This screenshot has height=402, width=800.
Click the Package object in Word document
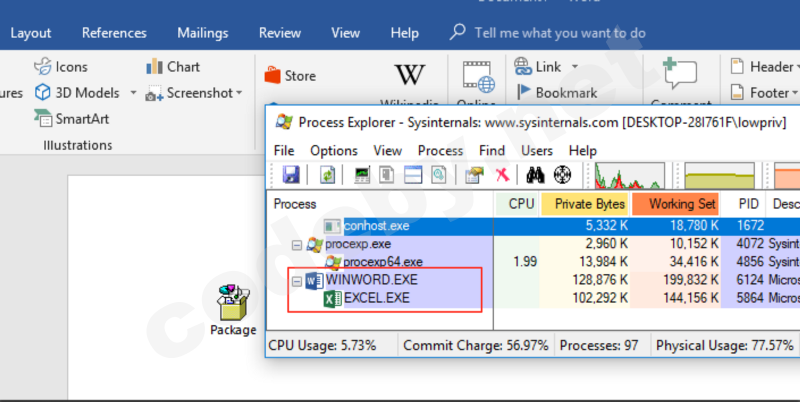click(x=233, y=310)
